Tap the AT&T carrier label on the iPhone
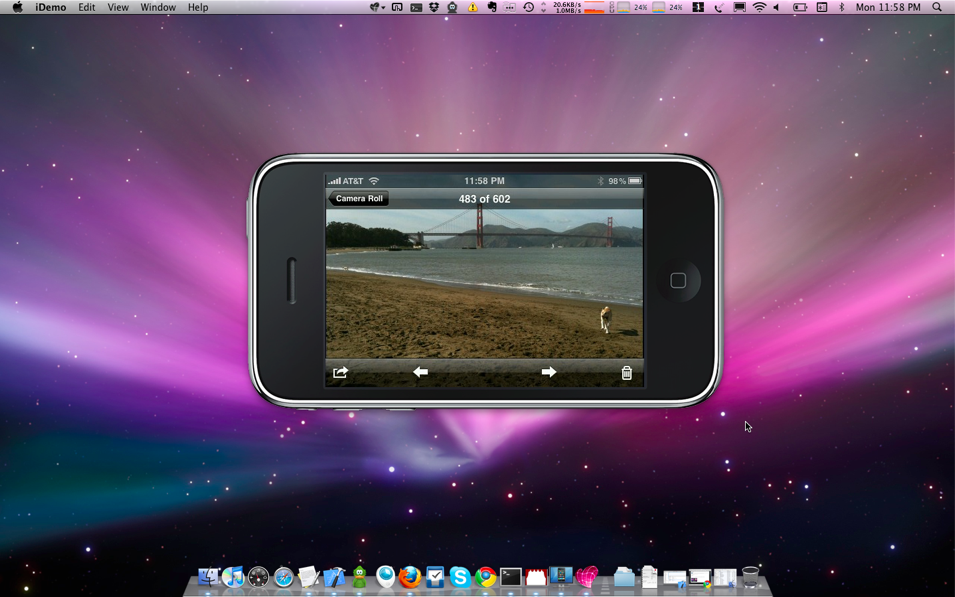 point(353,181)
